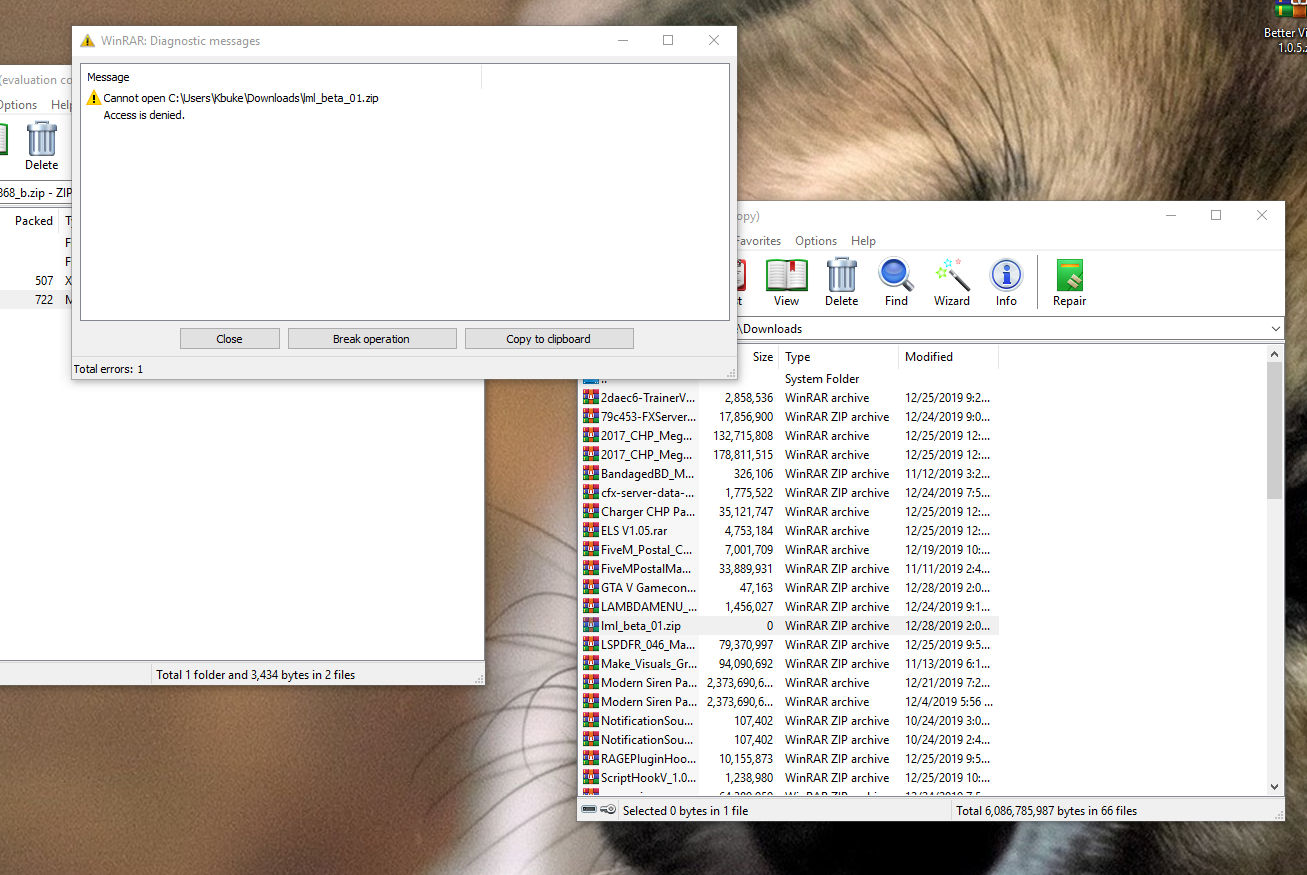Click 'Total errors: 1' in the dialog status

pos(108,369)
